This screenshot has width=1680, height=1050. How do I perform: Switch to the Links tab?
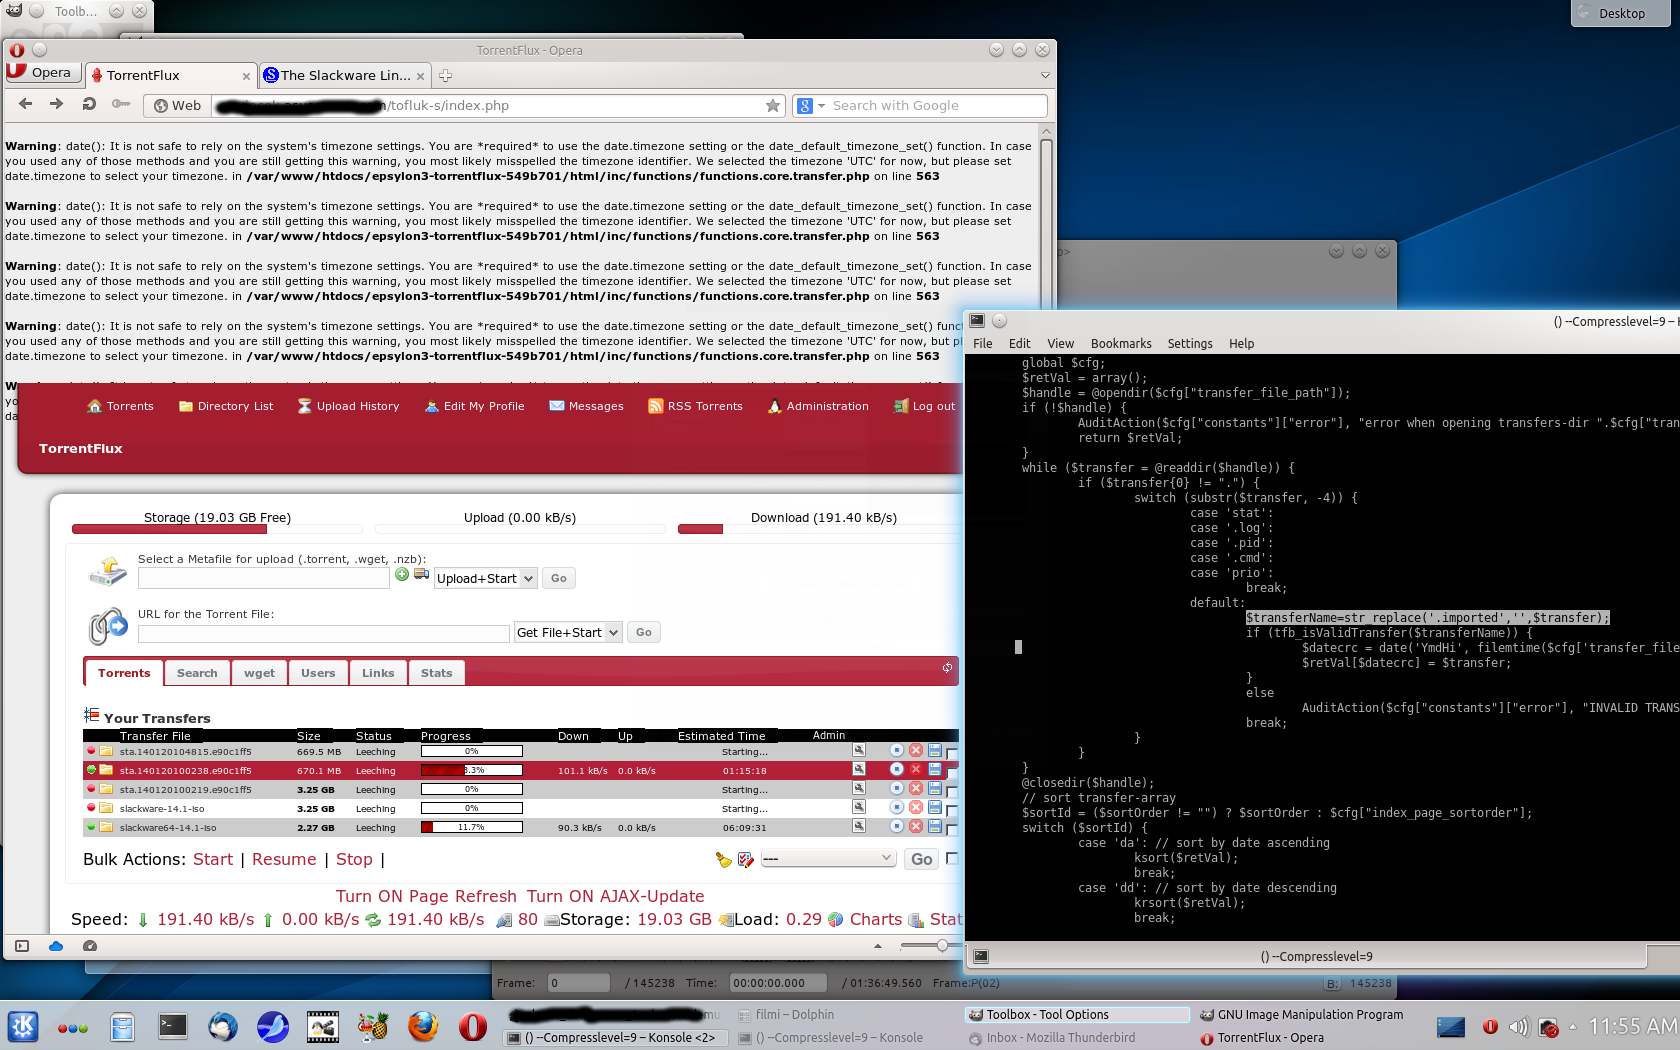pyautogui.click(x=378, y=673)
